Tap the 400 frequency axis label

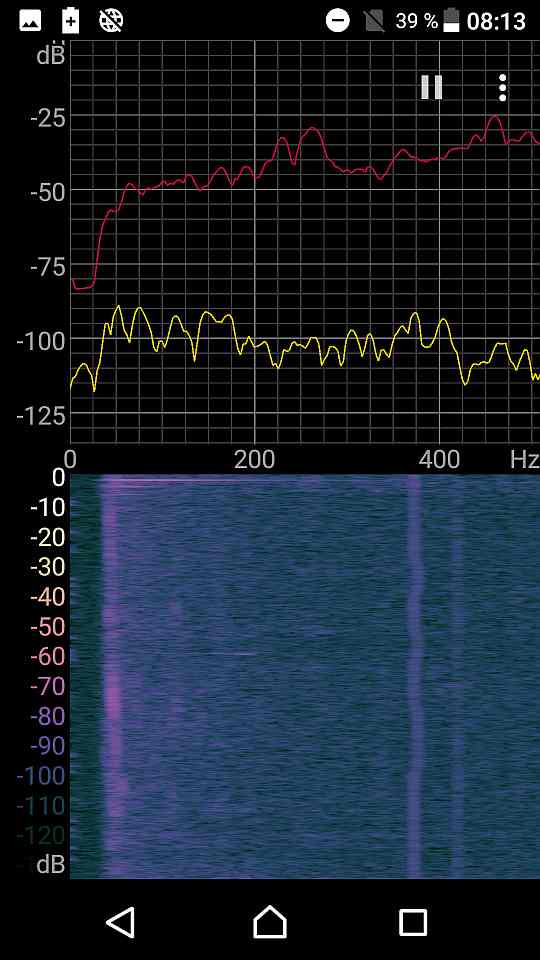coord(440,459)
